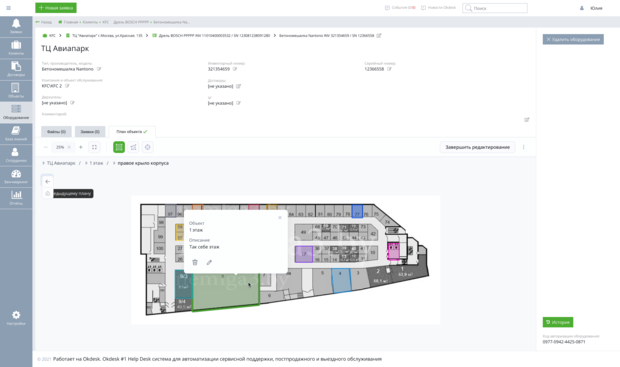Screen dimensions: 620x367
Task: Click the back arrow to previous plan
Action: pos(47,182)
